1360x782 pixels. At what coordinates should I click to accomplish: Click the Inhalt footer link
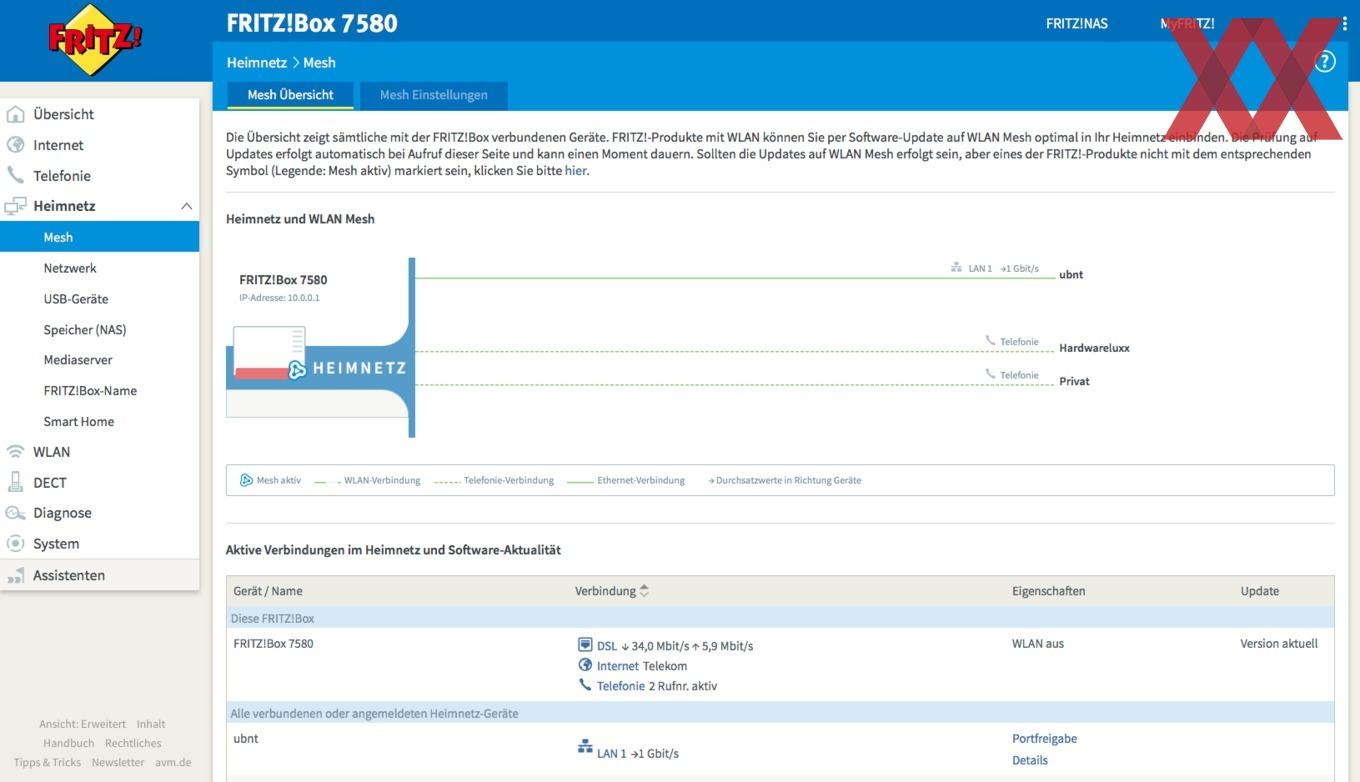pyautogui.click(x=151, y=724)
